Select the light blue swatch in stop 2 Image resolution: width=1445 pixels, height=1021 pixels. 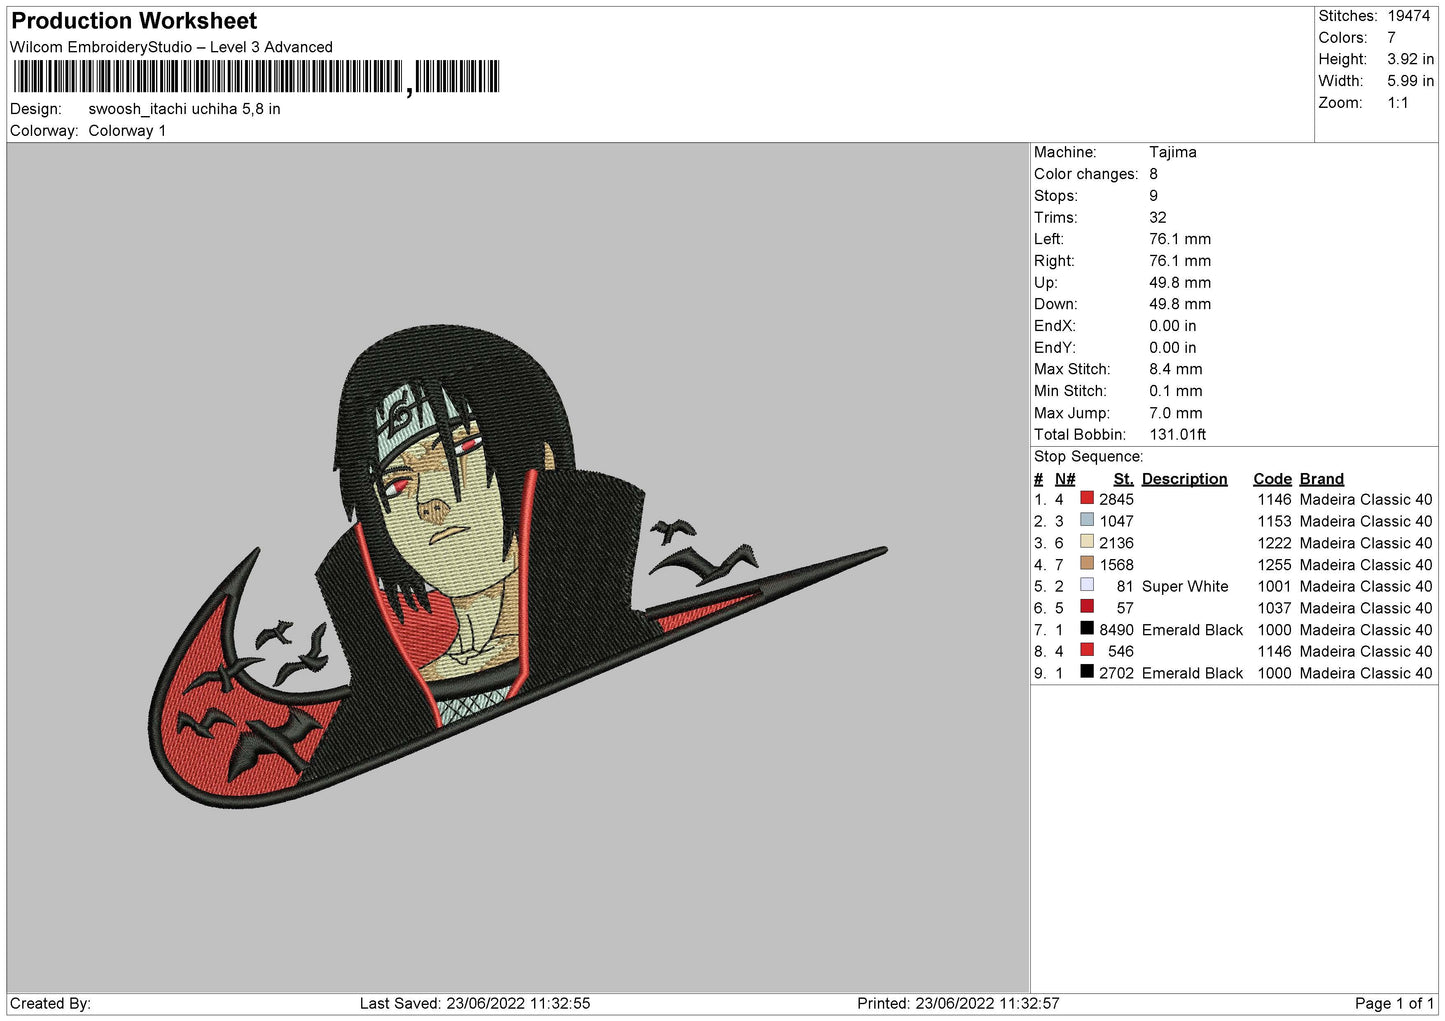[1086, 520]
